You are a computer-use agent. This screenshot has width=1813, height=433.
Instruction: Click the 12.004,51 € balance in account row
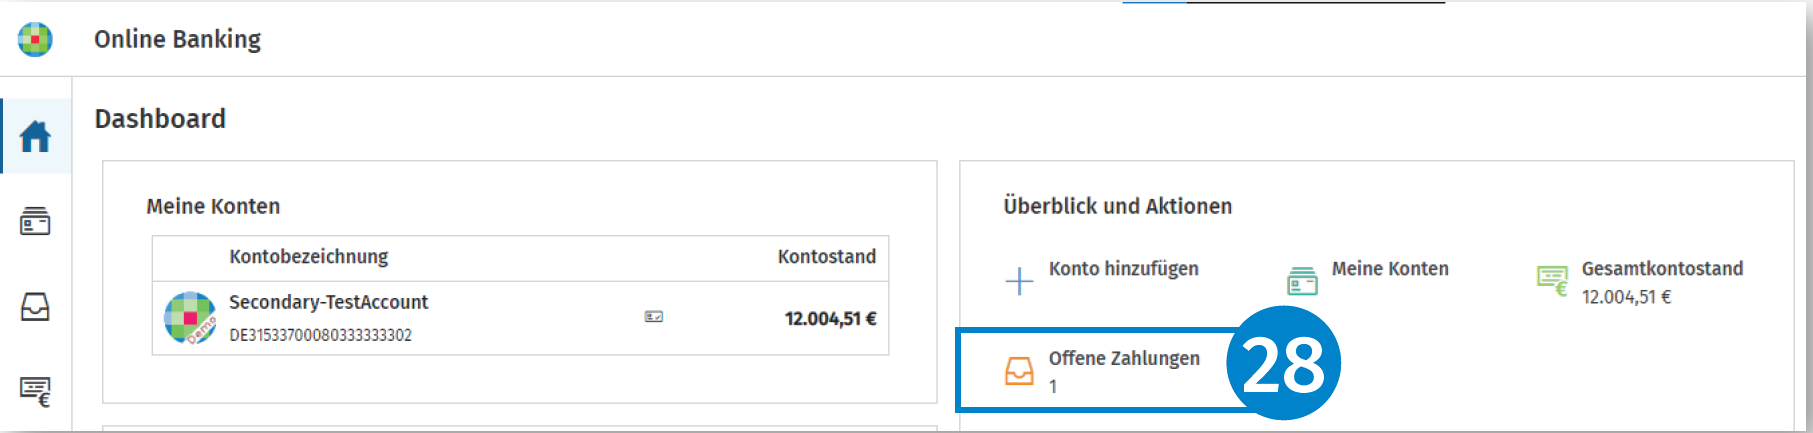click(830, 319)
